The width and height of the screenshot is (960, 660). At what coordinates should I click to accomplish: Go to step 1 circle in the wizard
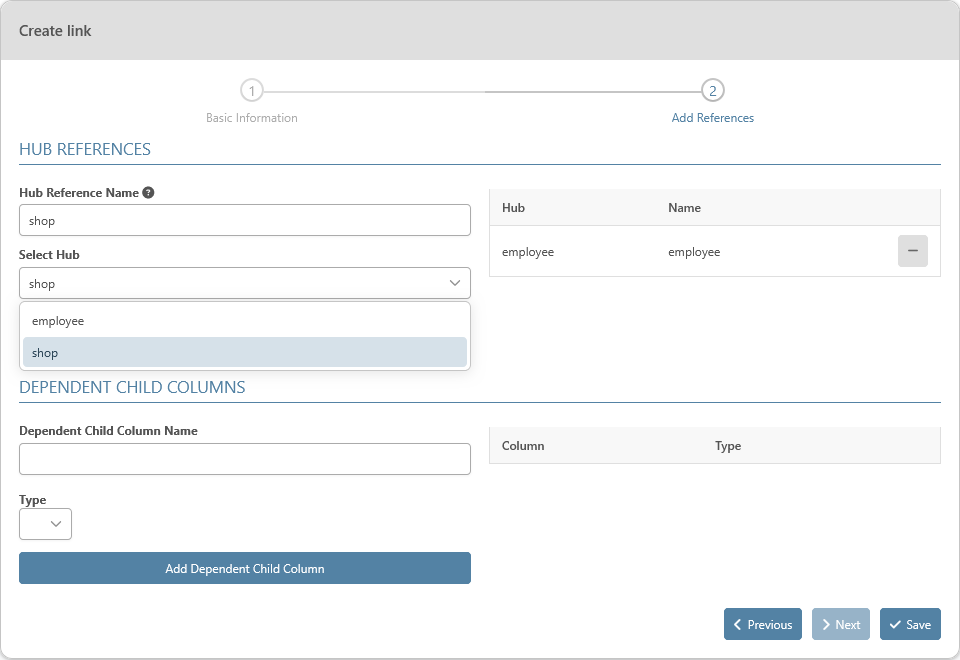pos(252,91)
